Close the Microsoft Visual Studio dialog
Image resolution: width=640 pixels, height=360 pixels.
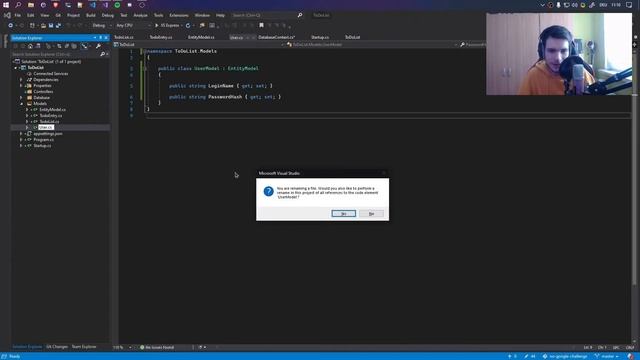383,173
